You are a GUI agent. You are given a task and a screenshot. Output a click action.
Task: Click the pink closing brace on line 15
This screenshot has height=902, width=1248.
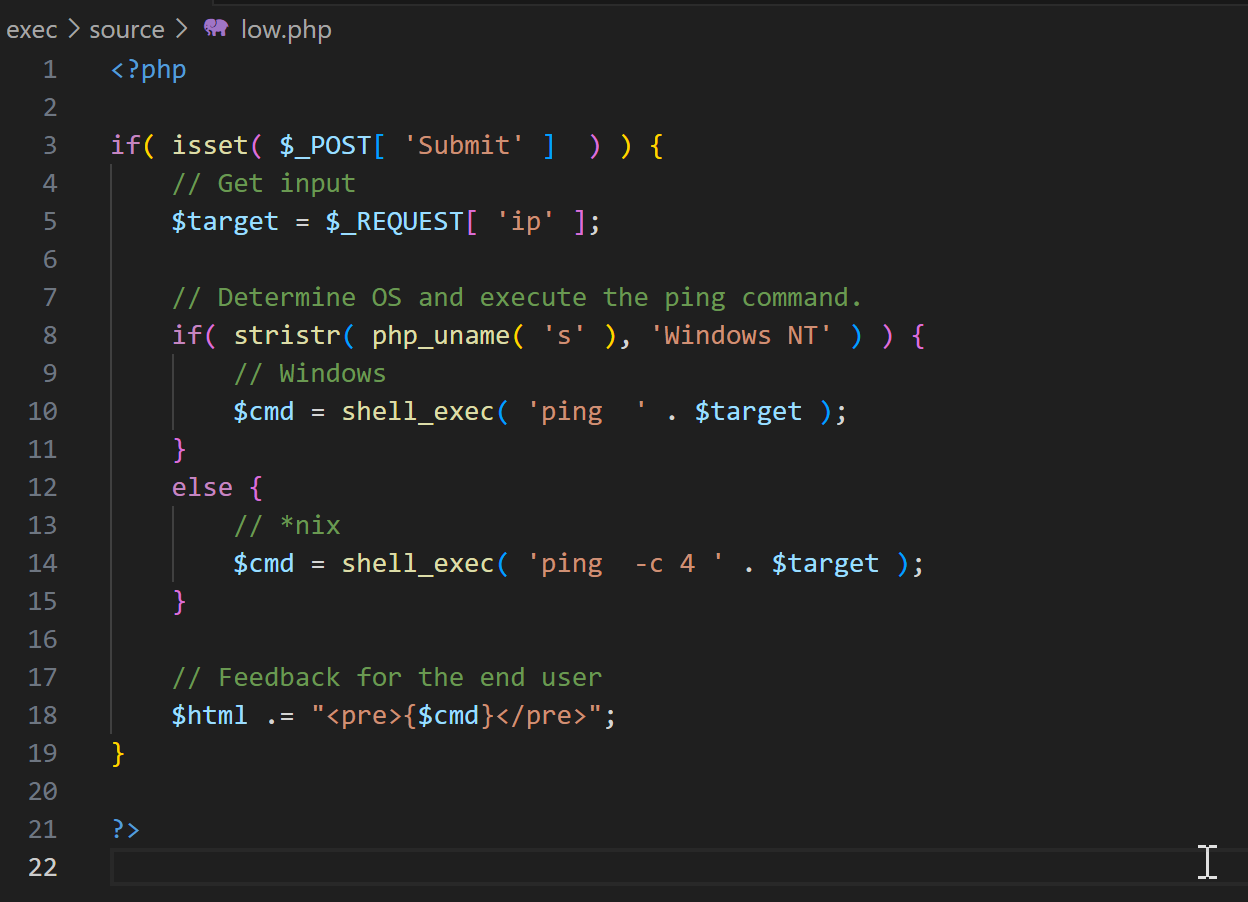[x=180, y=602]
